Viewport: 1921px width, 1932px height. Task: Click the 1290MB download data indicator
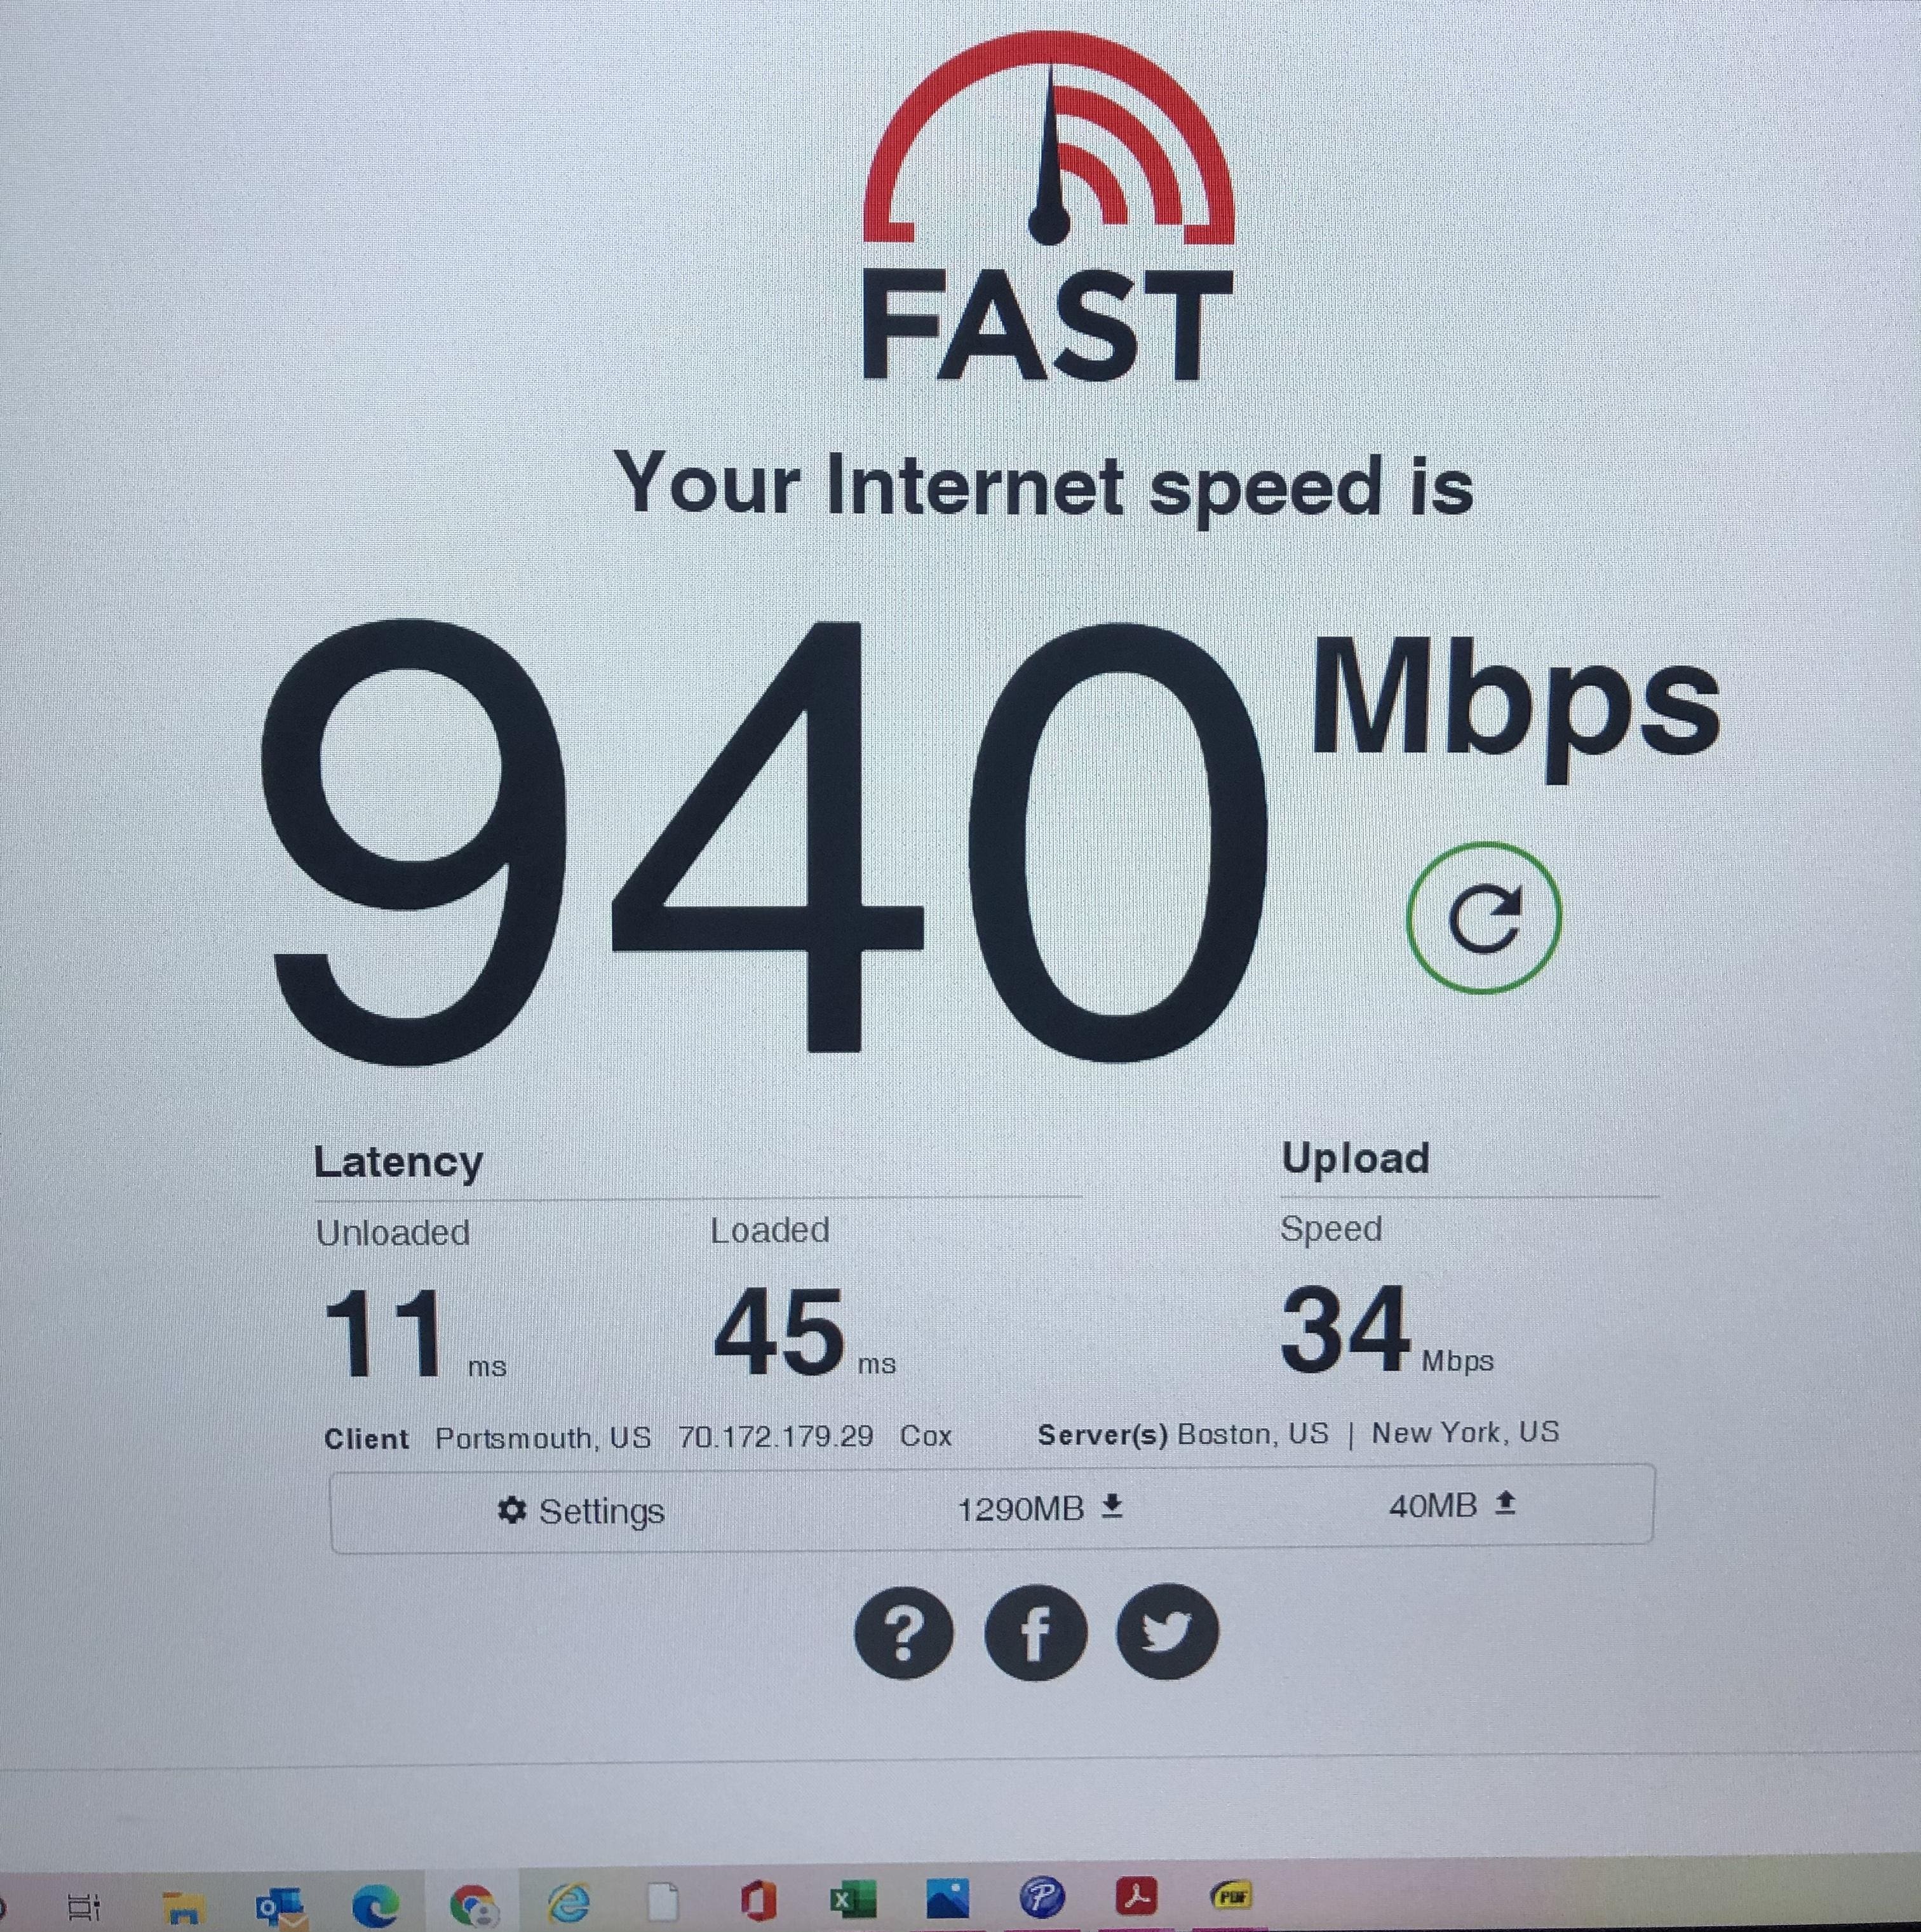point(1040,1507)
